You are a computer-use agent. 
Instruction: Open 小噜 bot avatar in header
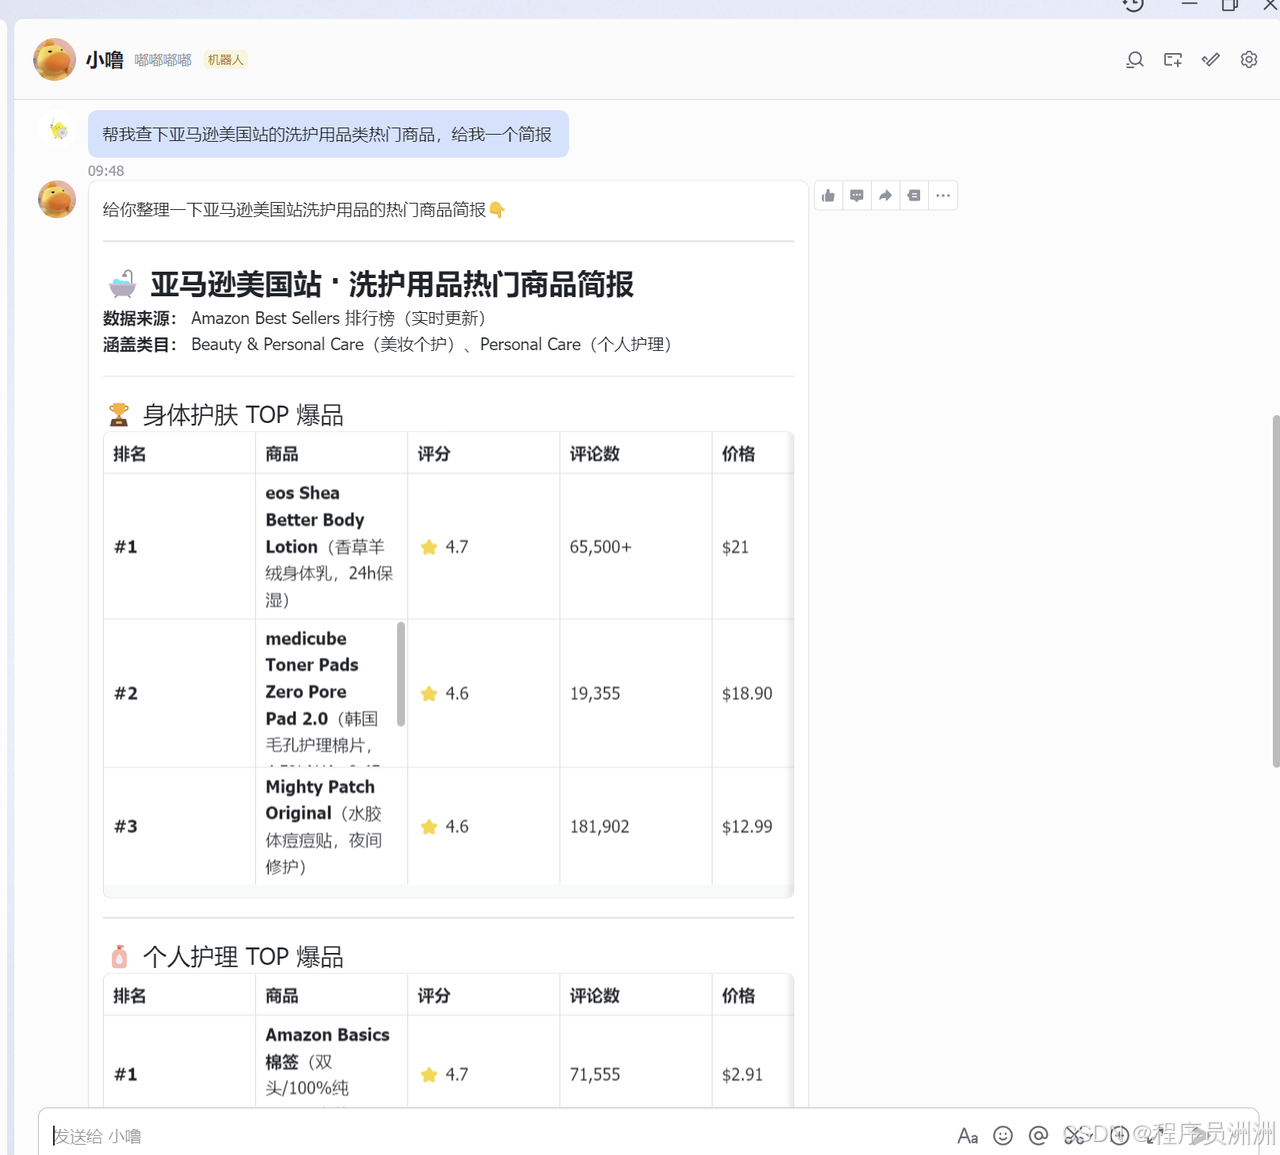[54, 59]
